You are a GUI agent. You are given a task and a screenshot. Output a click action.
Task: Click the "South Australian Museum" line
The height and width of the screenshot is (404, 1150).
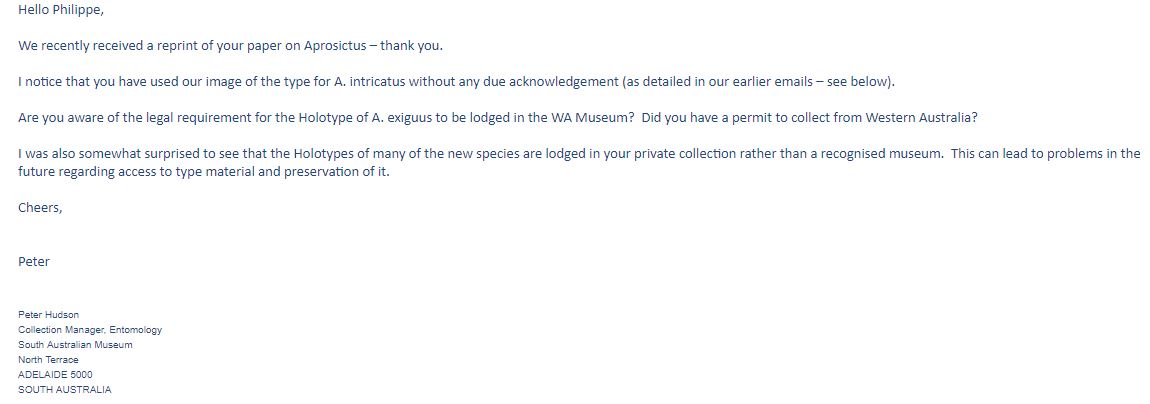[76, 345]
